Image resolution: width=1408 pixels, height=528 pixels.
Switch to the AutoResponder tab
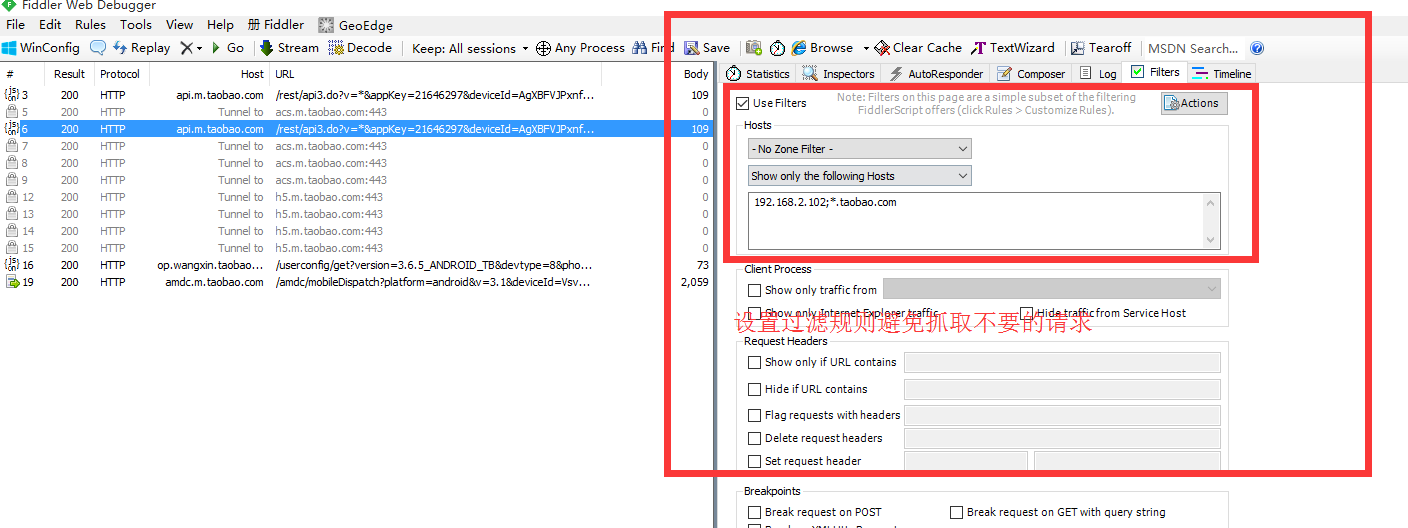click(936, 74)
